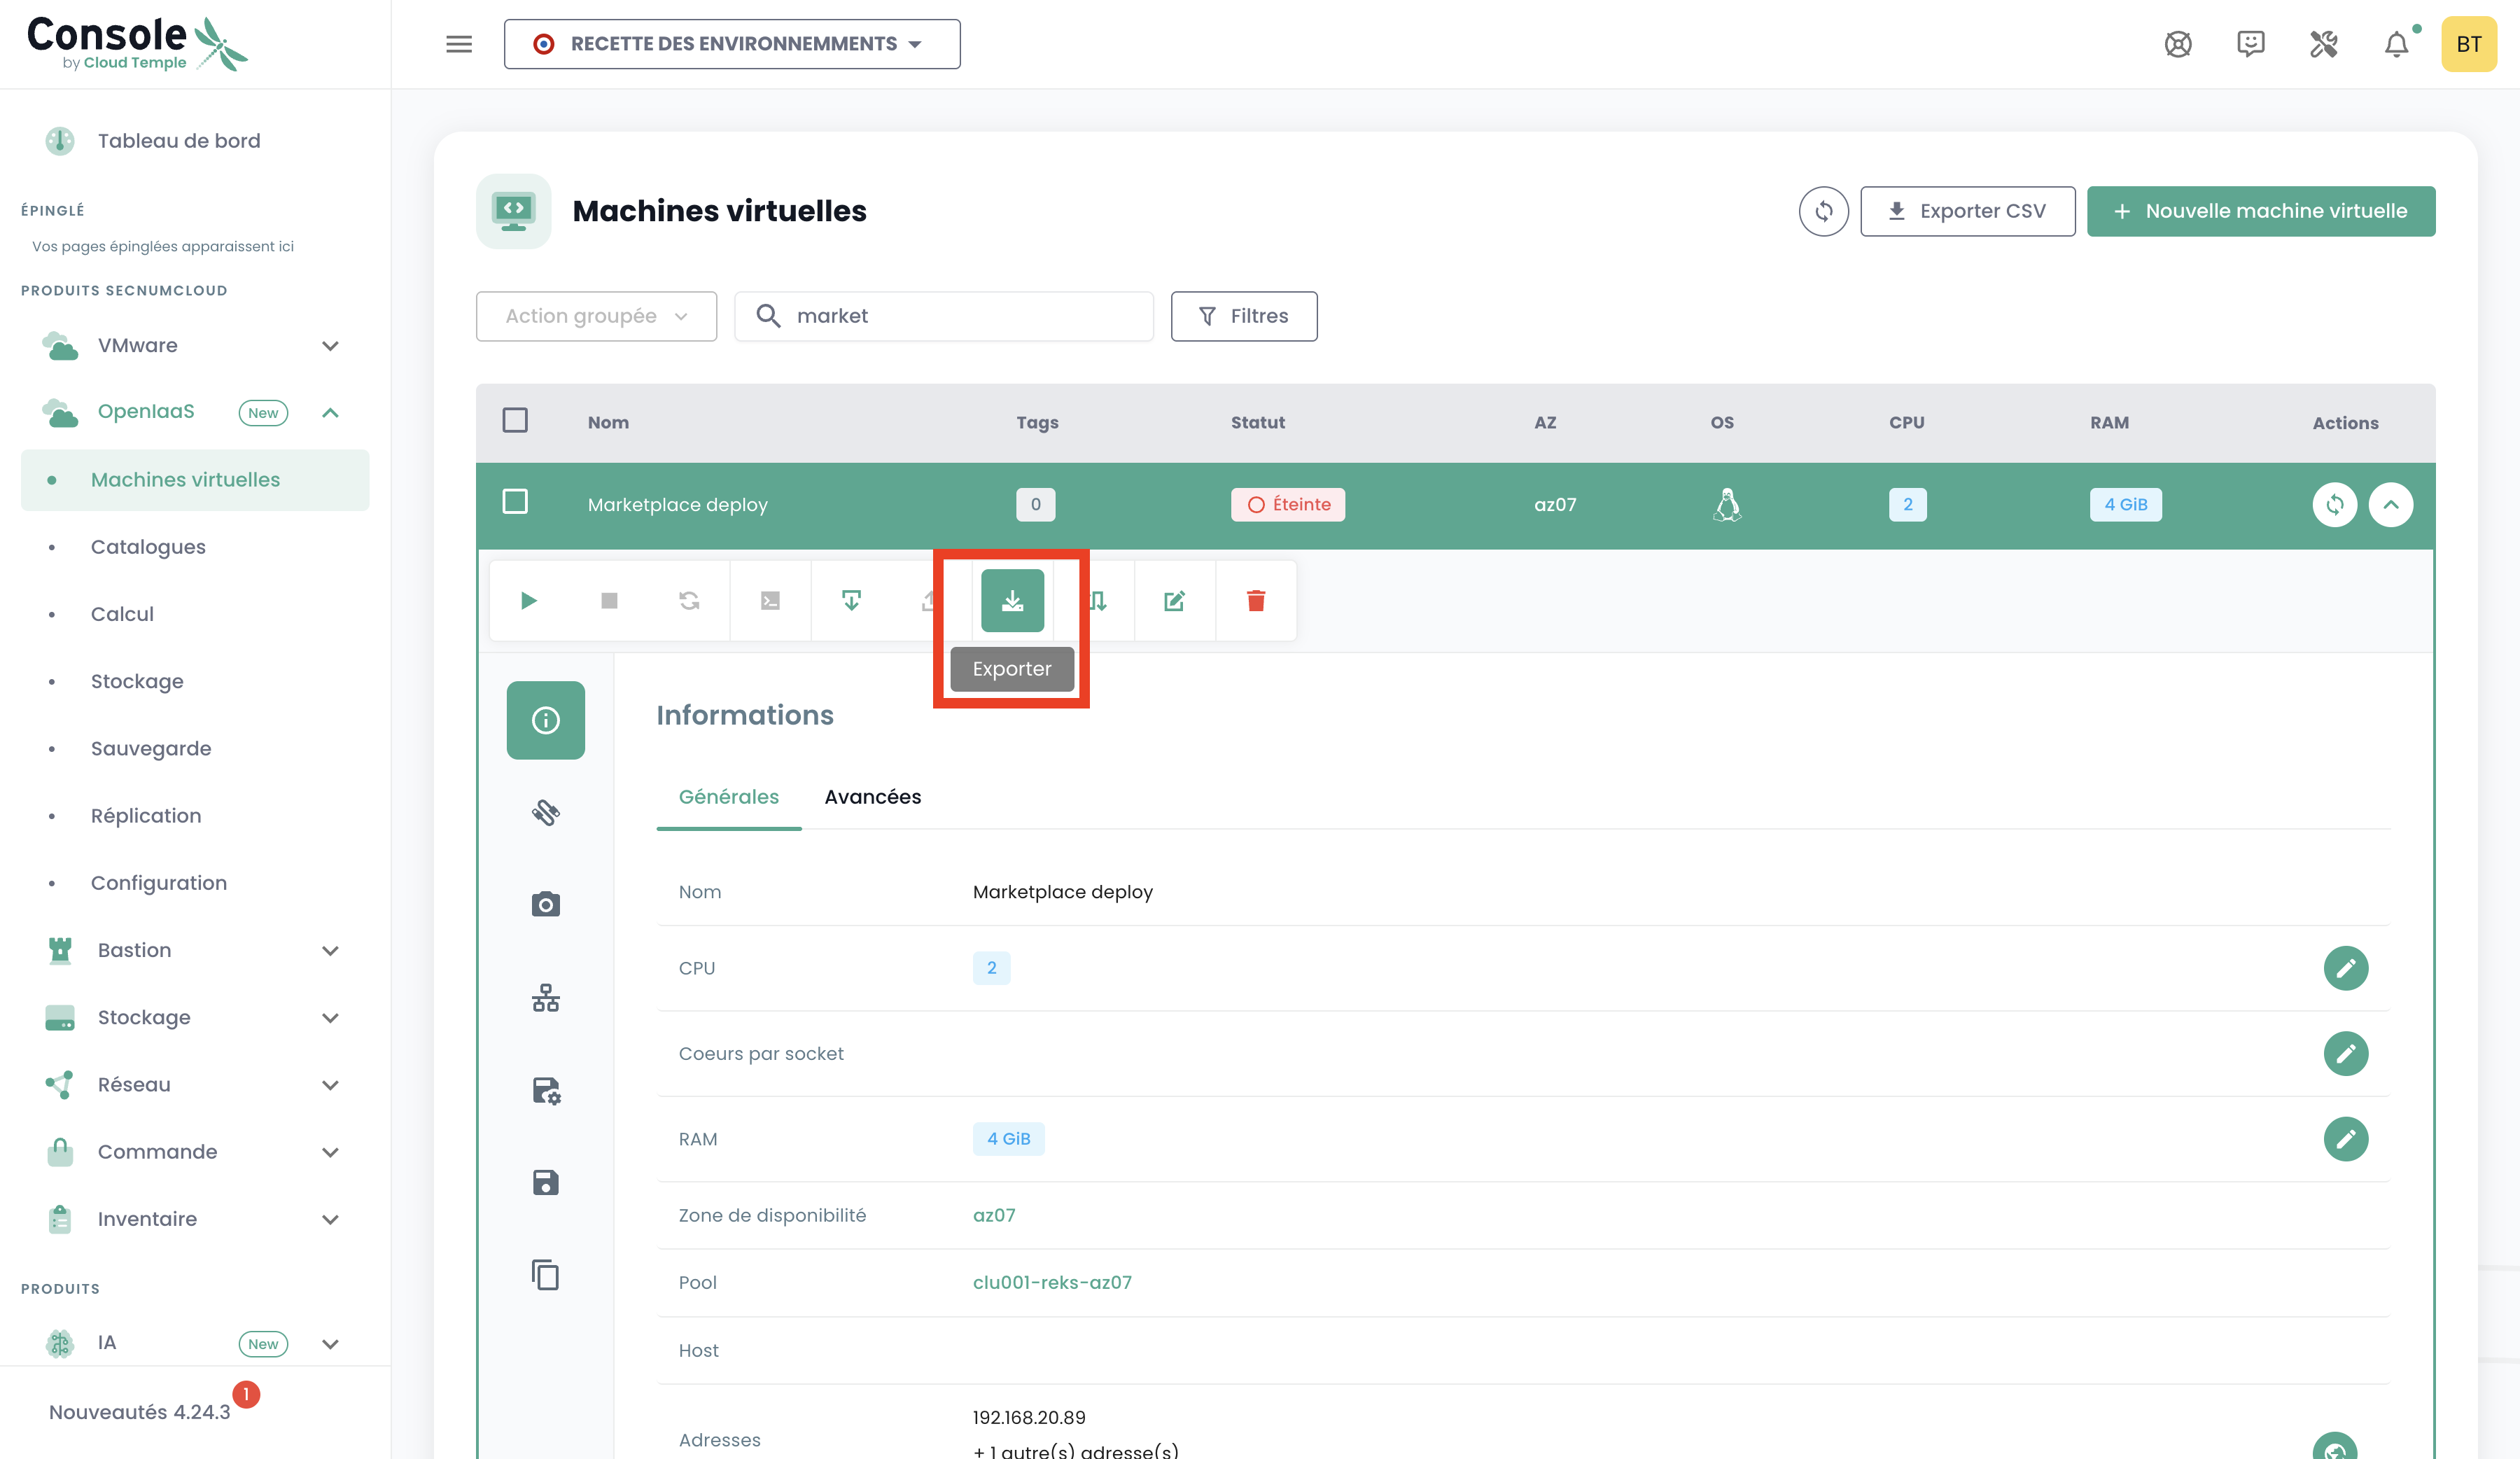Open the snapshots camera icon panel
Screen dimensions: 2520x1459
tap(545, 904)
